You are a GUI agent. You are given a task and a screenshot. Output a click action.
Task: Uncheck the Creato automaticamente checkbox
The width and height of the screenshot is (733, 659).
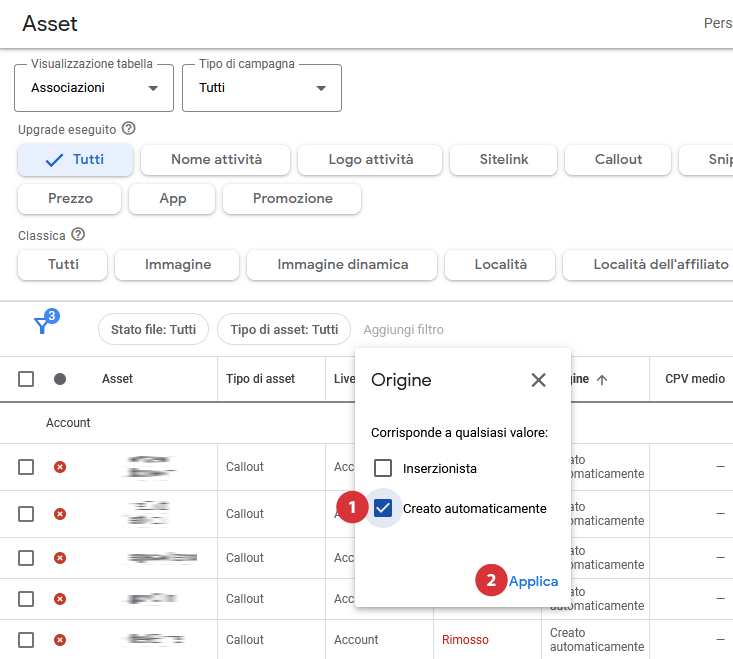coord(383,508)
